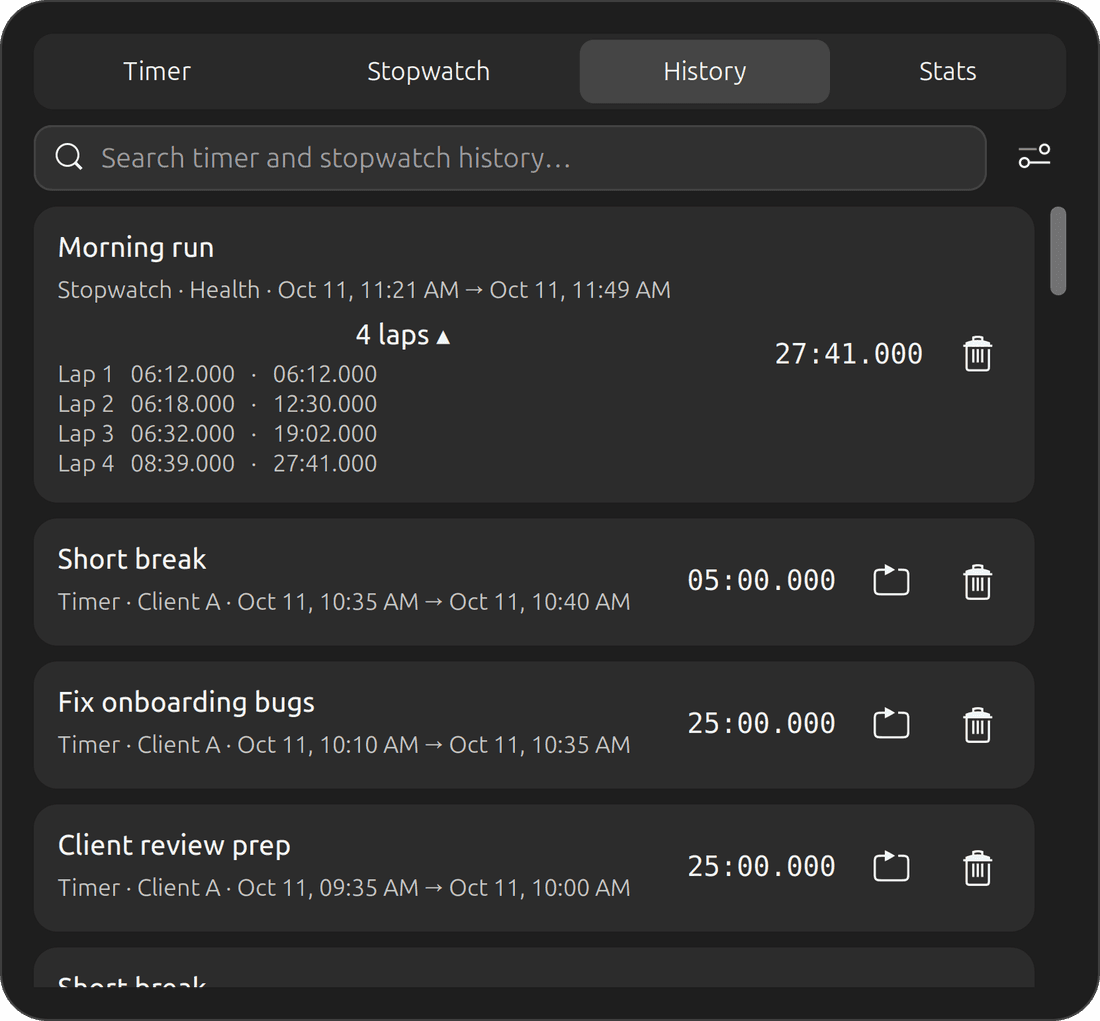Viewport: 1100px width, 1021px height.
Task: Switch to the Timer tab
Action: (x=157, y=72)
